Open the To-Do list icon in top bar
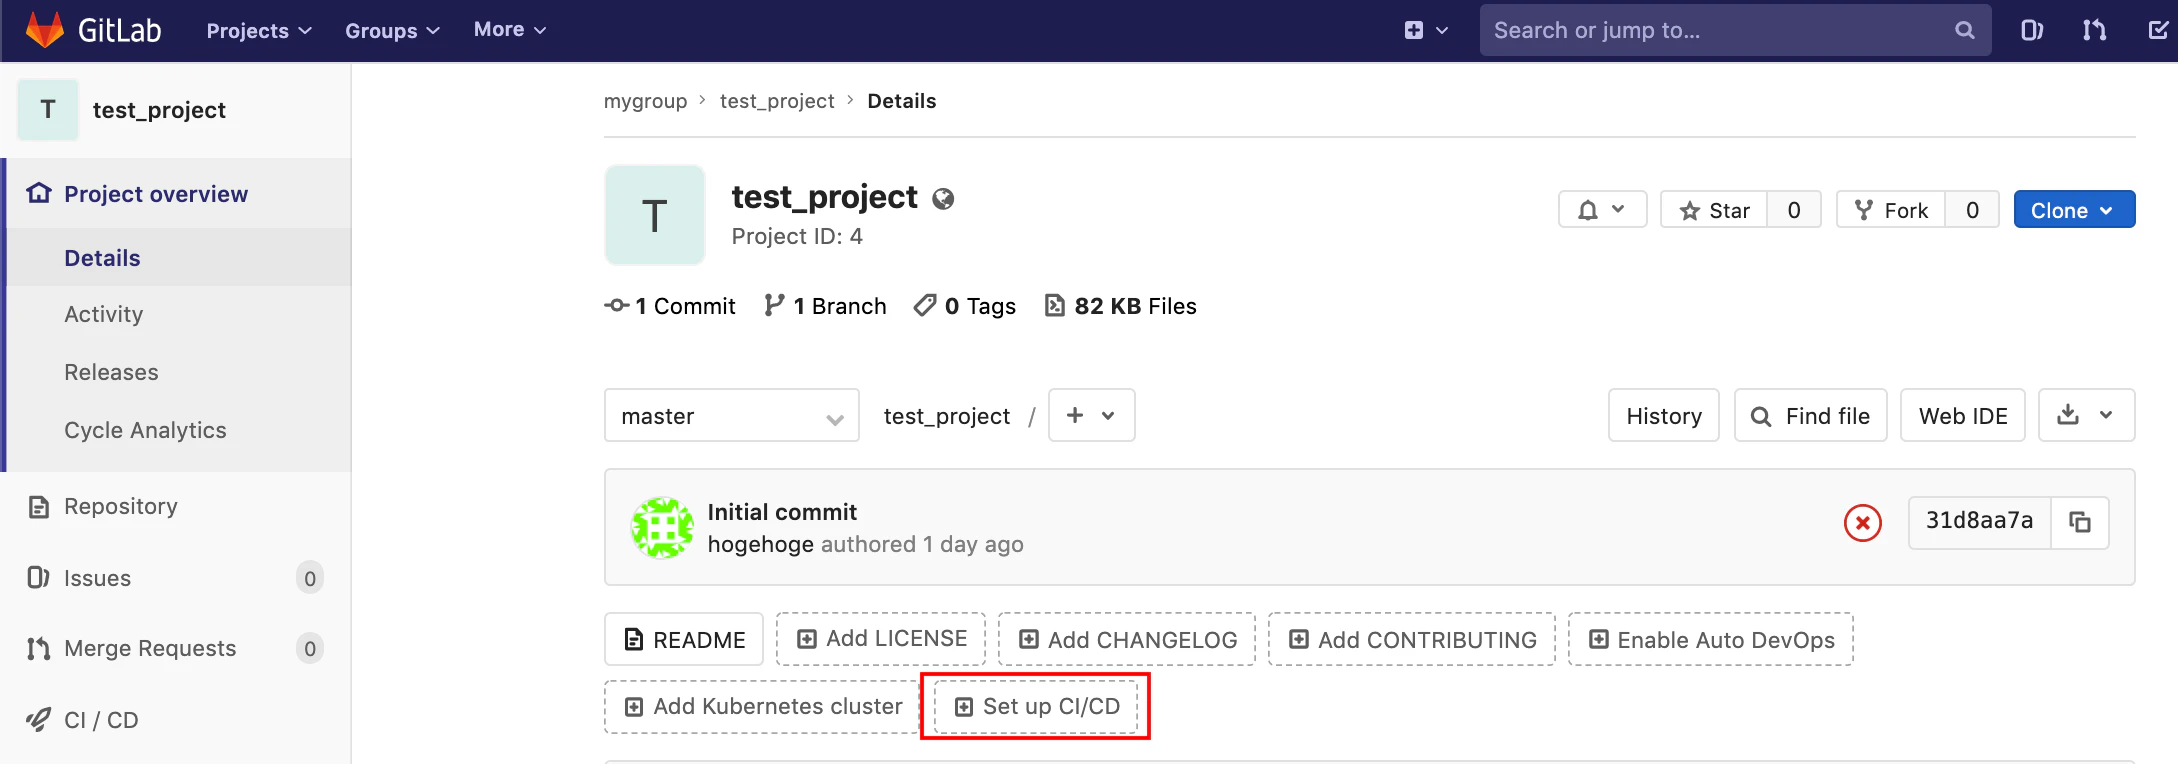 coord(2158,30)
